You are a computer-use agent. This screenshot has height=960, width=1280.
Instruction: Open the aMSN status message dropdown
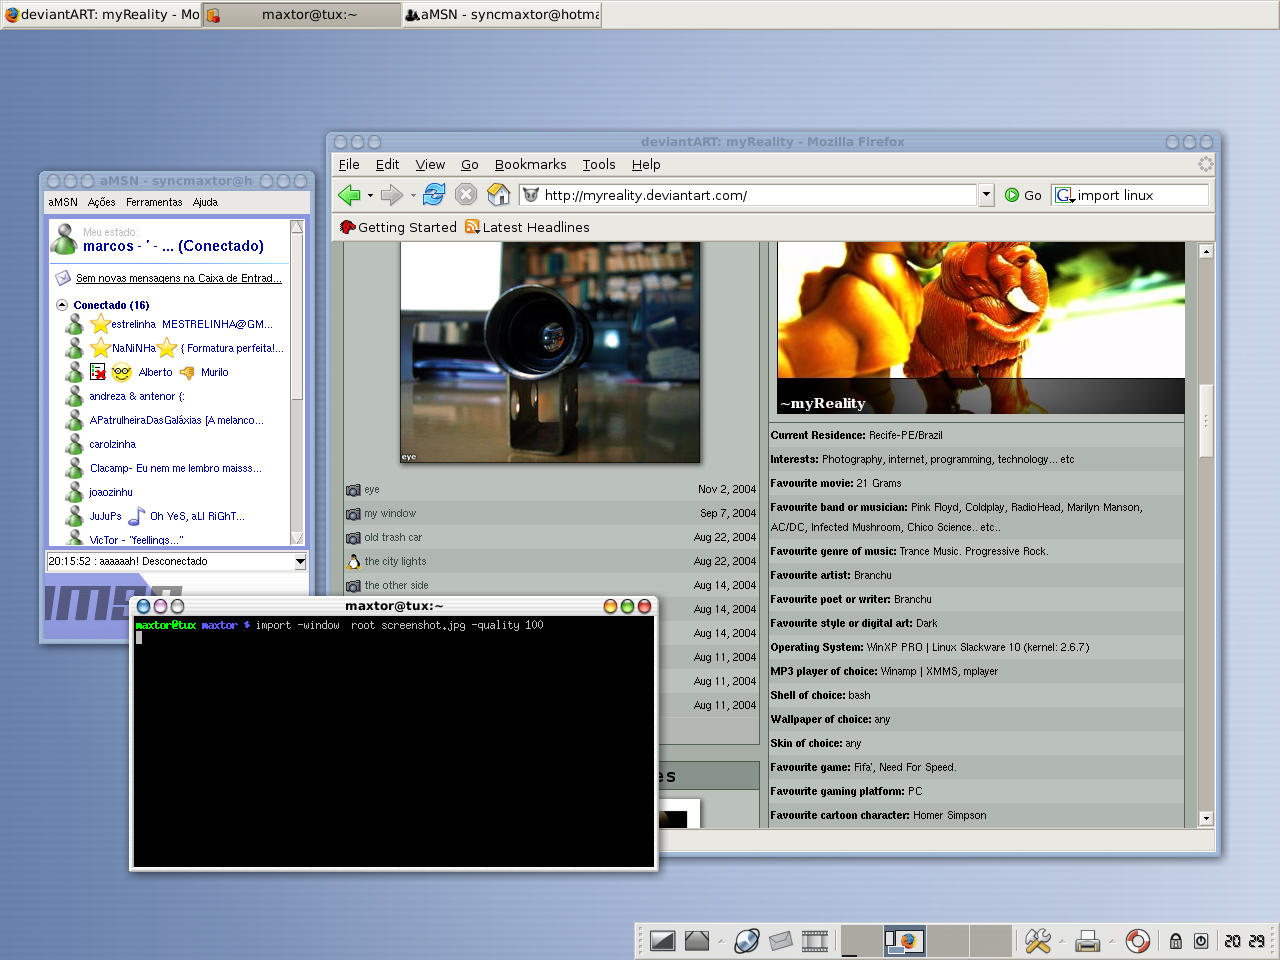pyautogui.click(x=300, y=562)
